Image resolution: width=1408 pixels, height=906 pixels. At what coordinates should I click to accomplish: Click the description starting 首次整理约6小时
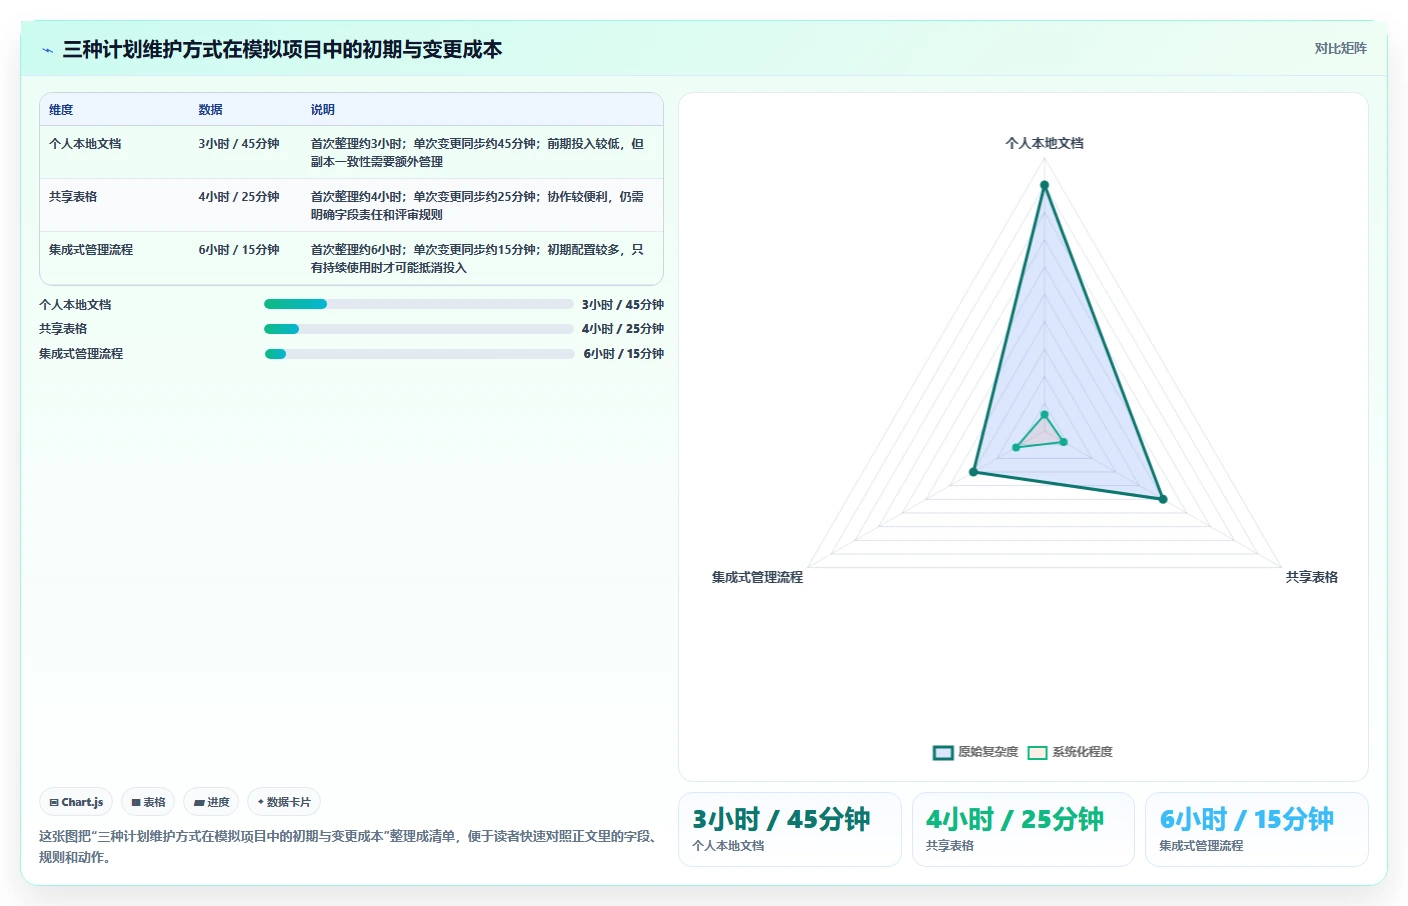tap(477, 259)
